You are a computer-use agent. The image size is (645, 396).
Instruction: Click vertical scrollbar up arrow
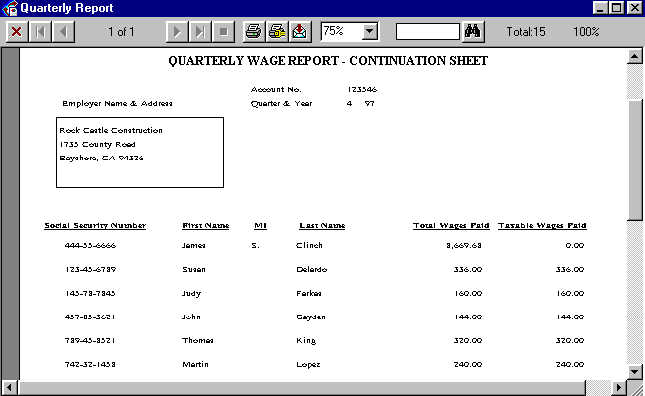point(635,56)
